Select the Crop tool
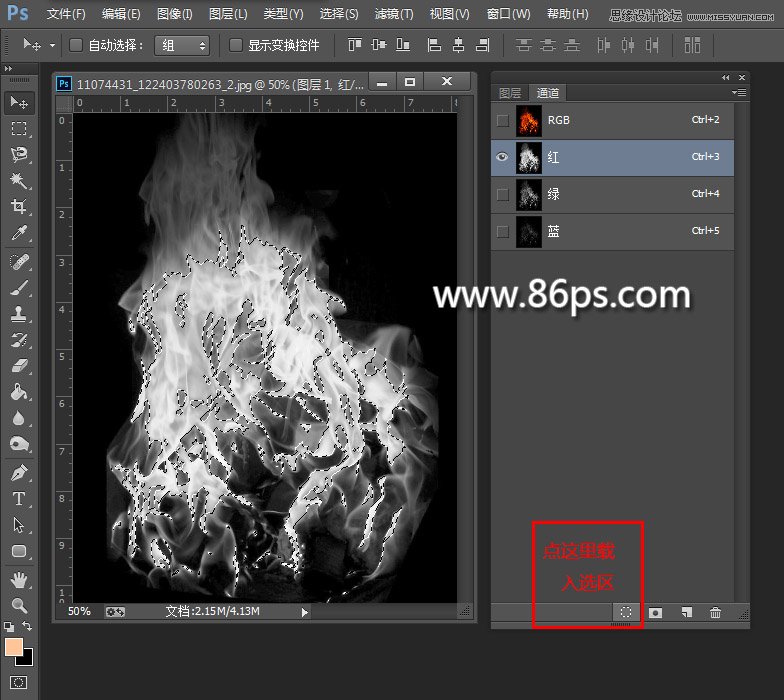The width and height of the screenshot is (784, 700). 19,206
